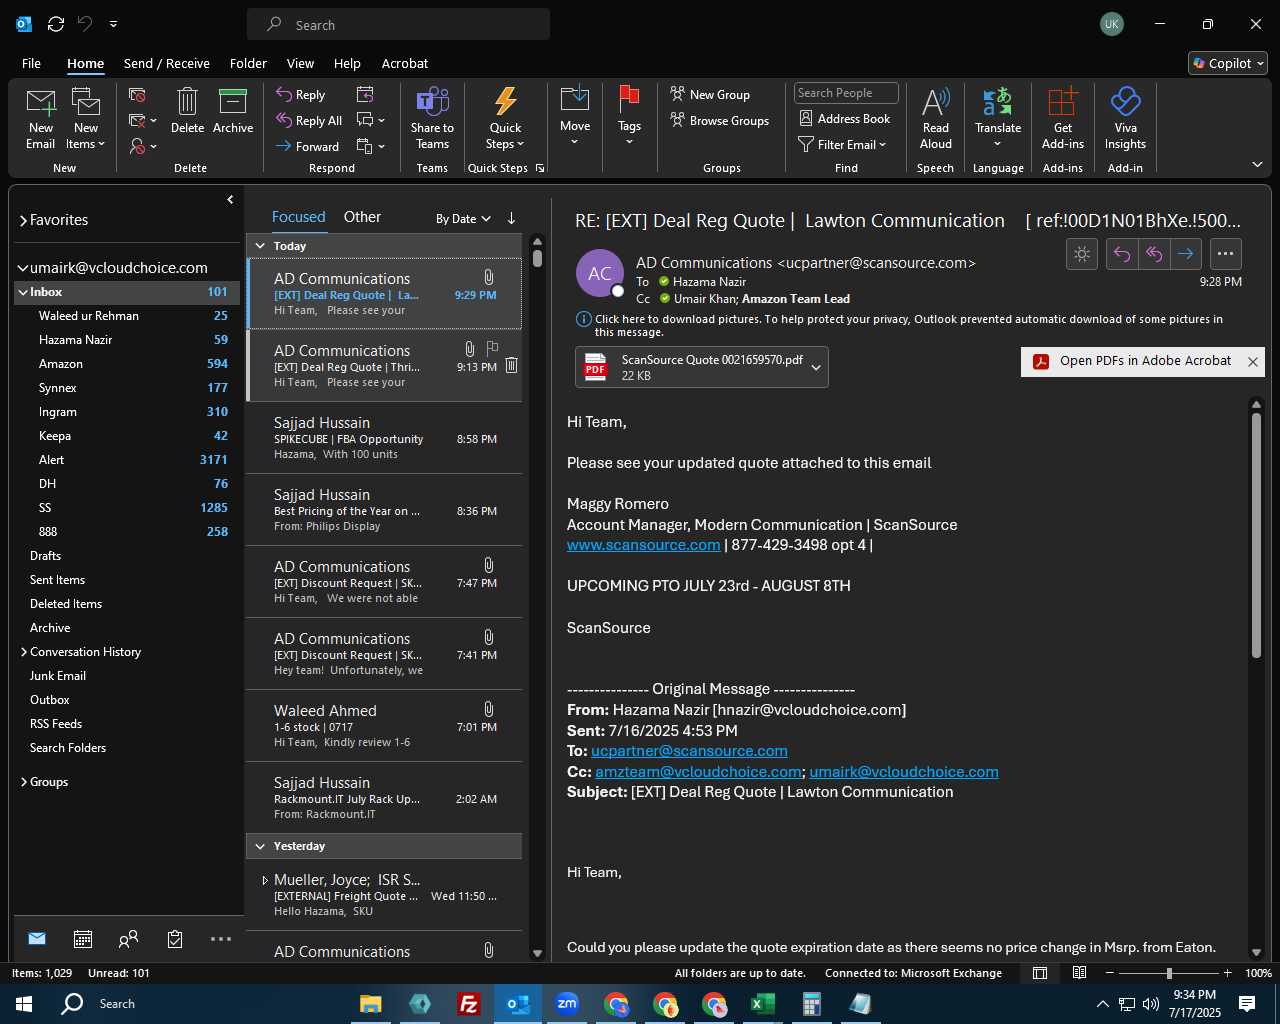Open the Acrobat tab

pos(405,63)
